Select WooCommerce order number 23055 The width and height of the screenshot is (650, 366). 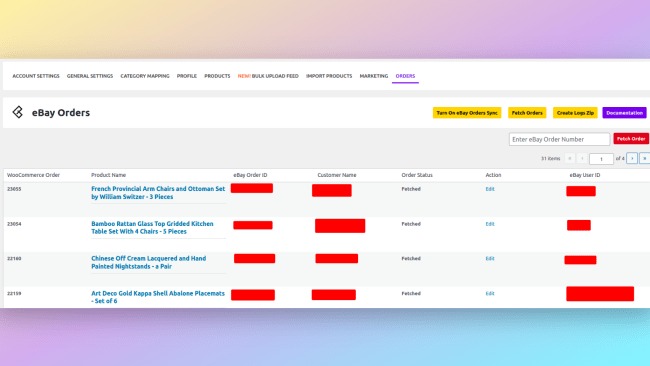14,189
